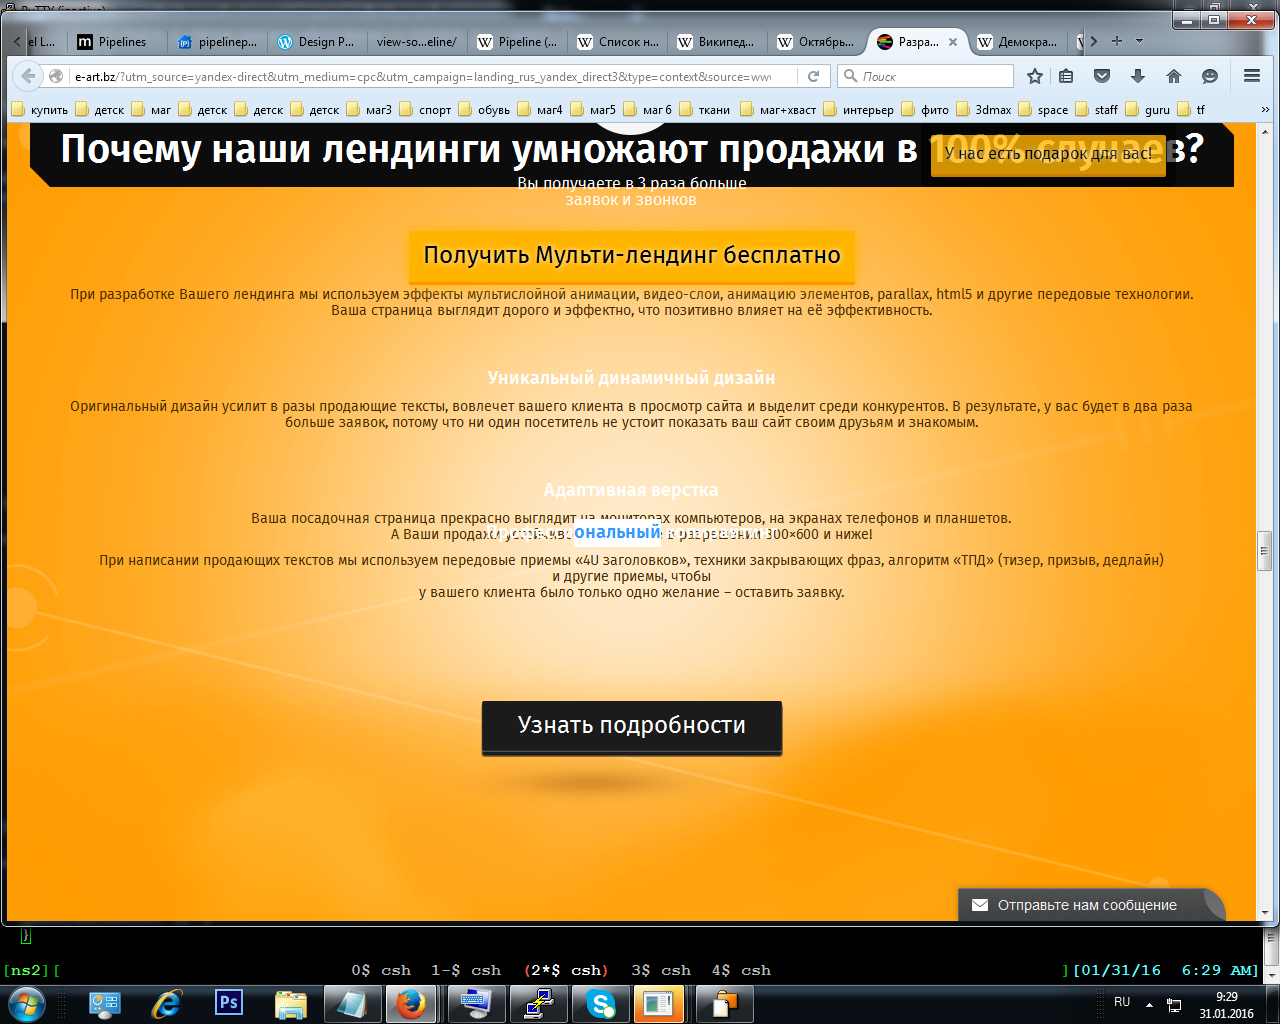This screenshot has width=1280, height=1024.
Task: Open a new tab with the plus button
Action: coord(1117,41)
